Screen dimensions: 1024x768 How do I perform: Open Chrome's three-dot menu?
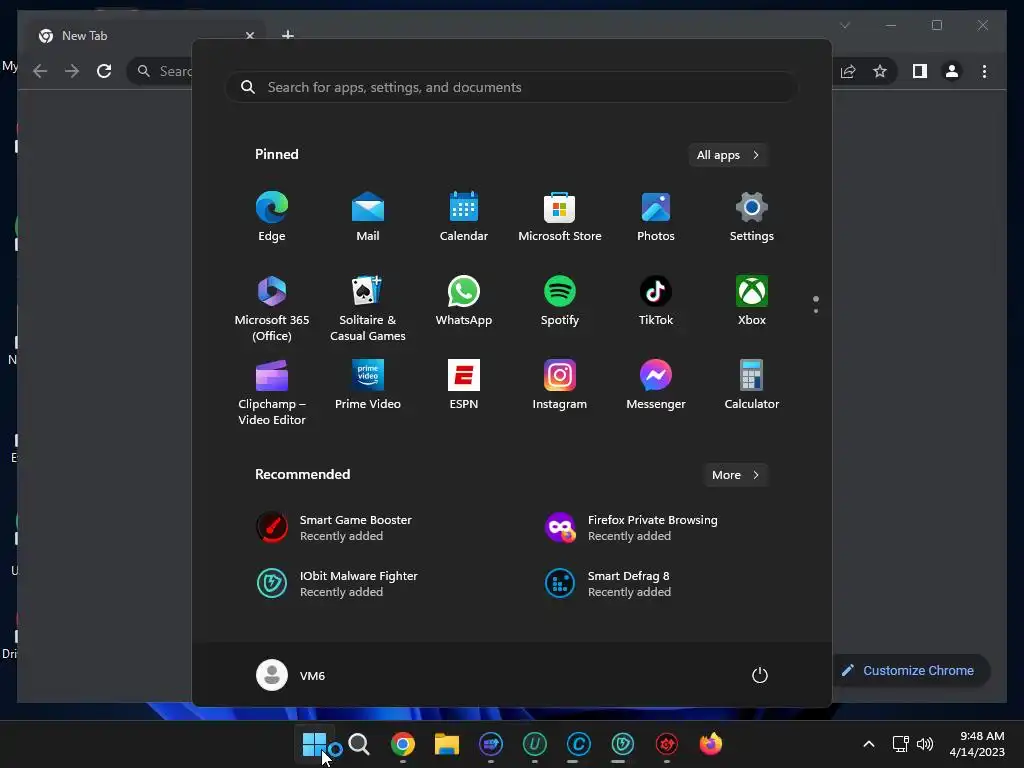[x=984, y=71]
